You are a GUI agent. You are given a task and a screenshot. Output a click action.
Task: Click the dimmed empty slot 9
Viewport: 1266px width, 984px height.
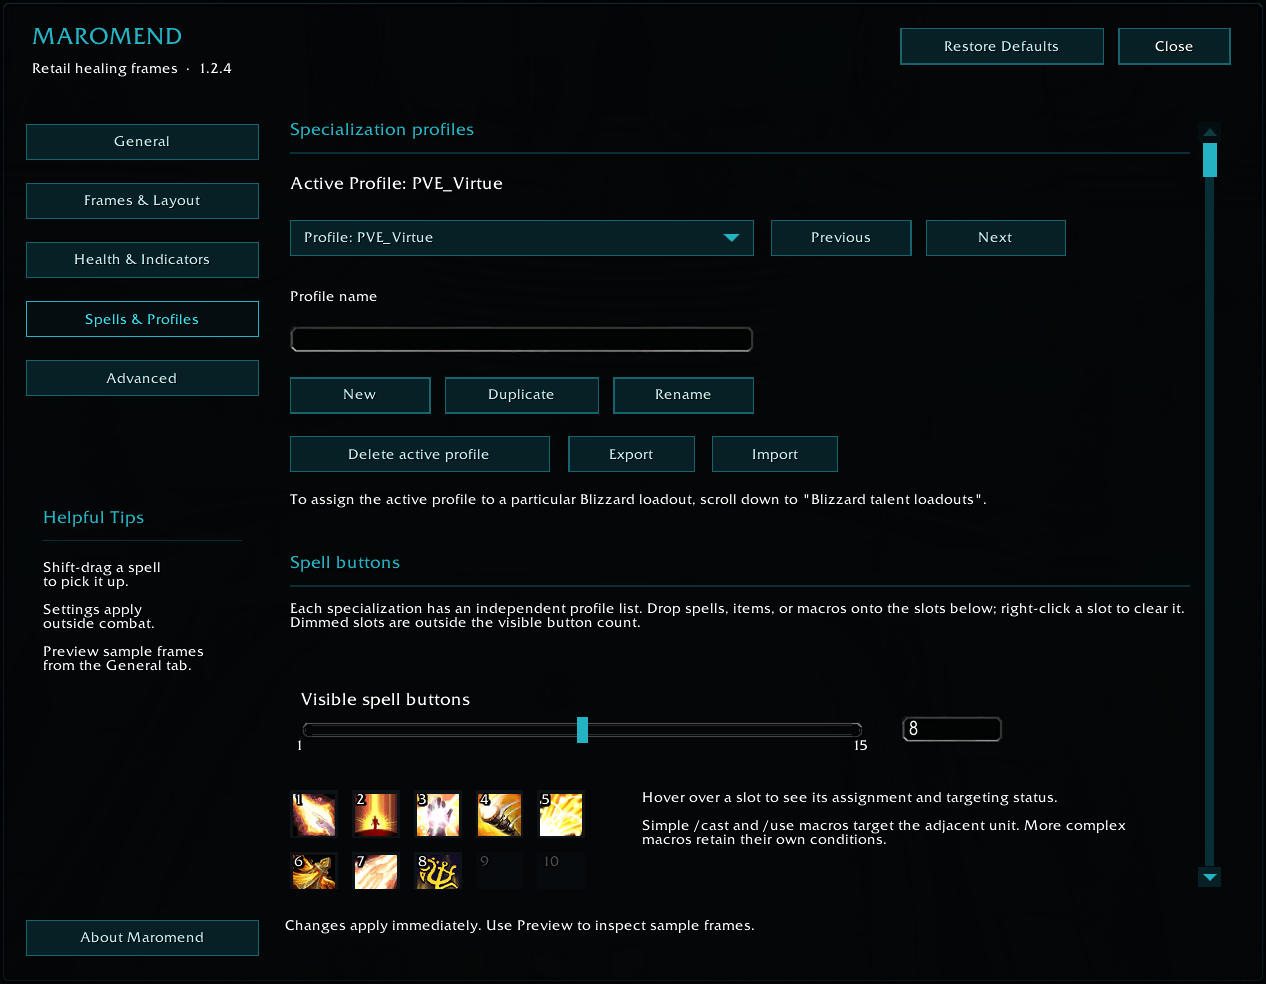pyautogui.click(x=500, y=871)
